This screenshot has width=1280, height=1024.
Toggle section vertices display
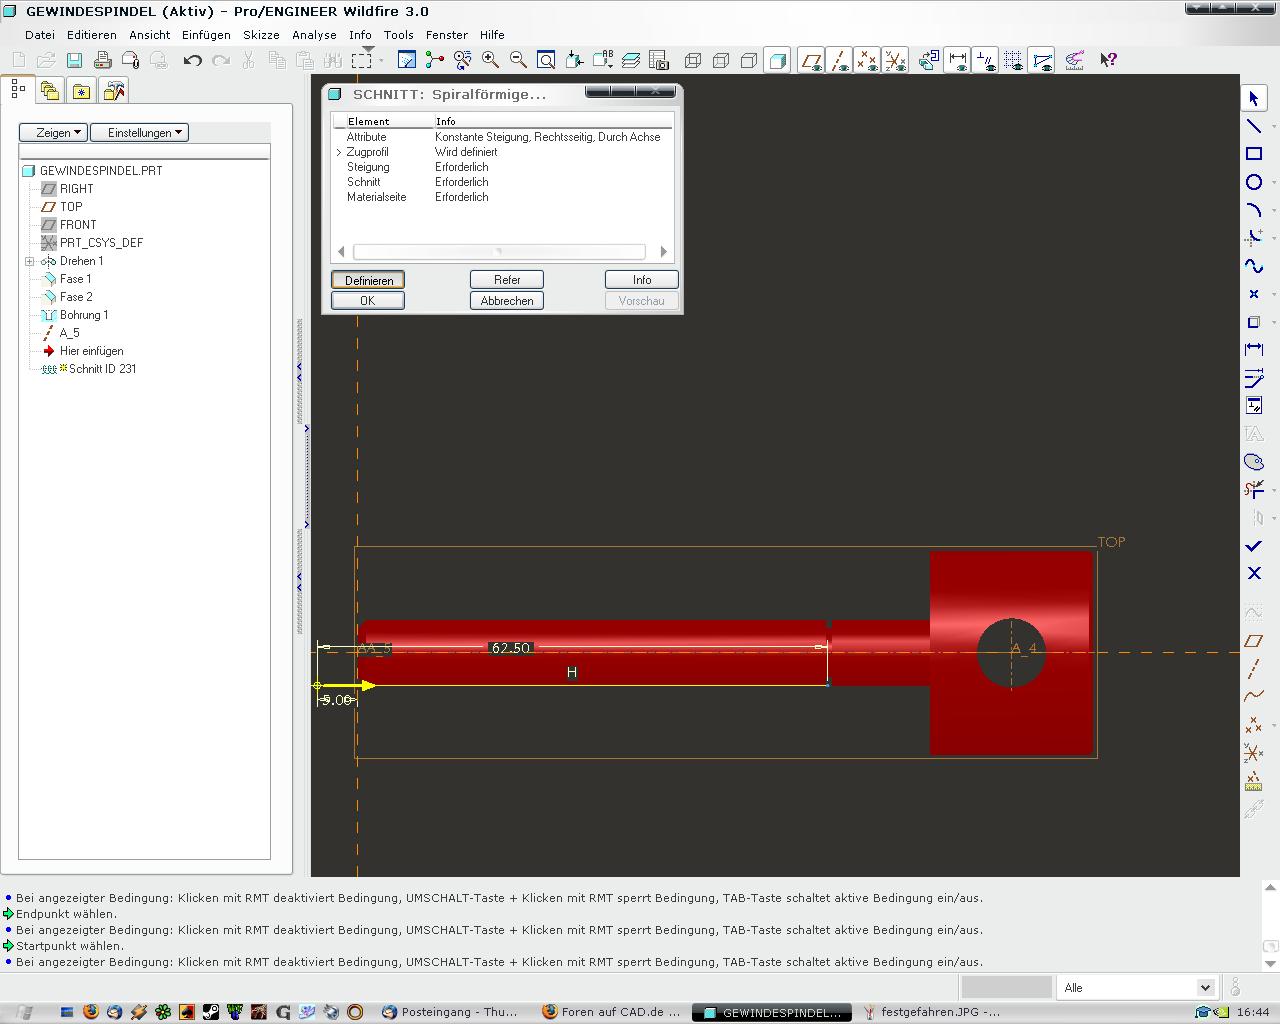click(x=1041, y=60)
